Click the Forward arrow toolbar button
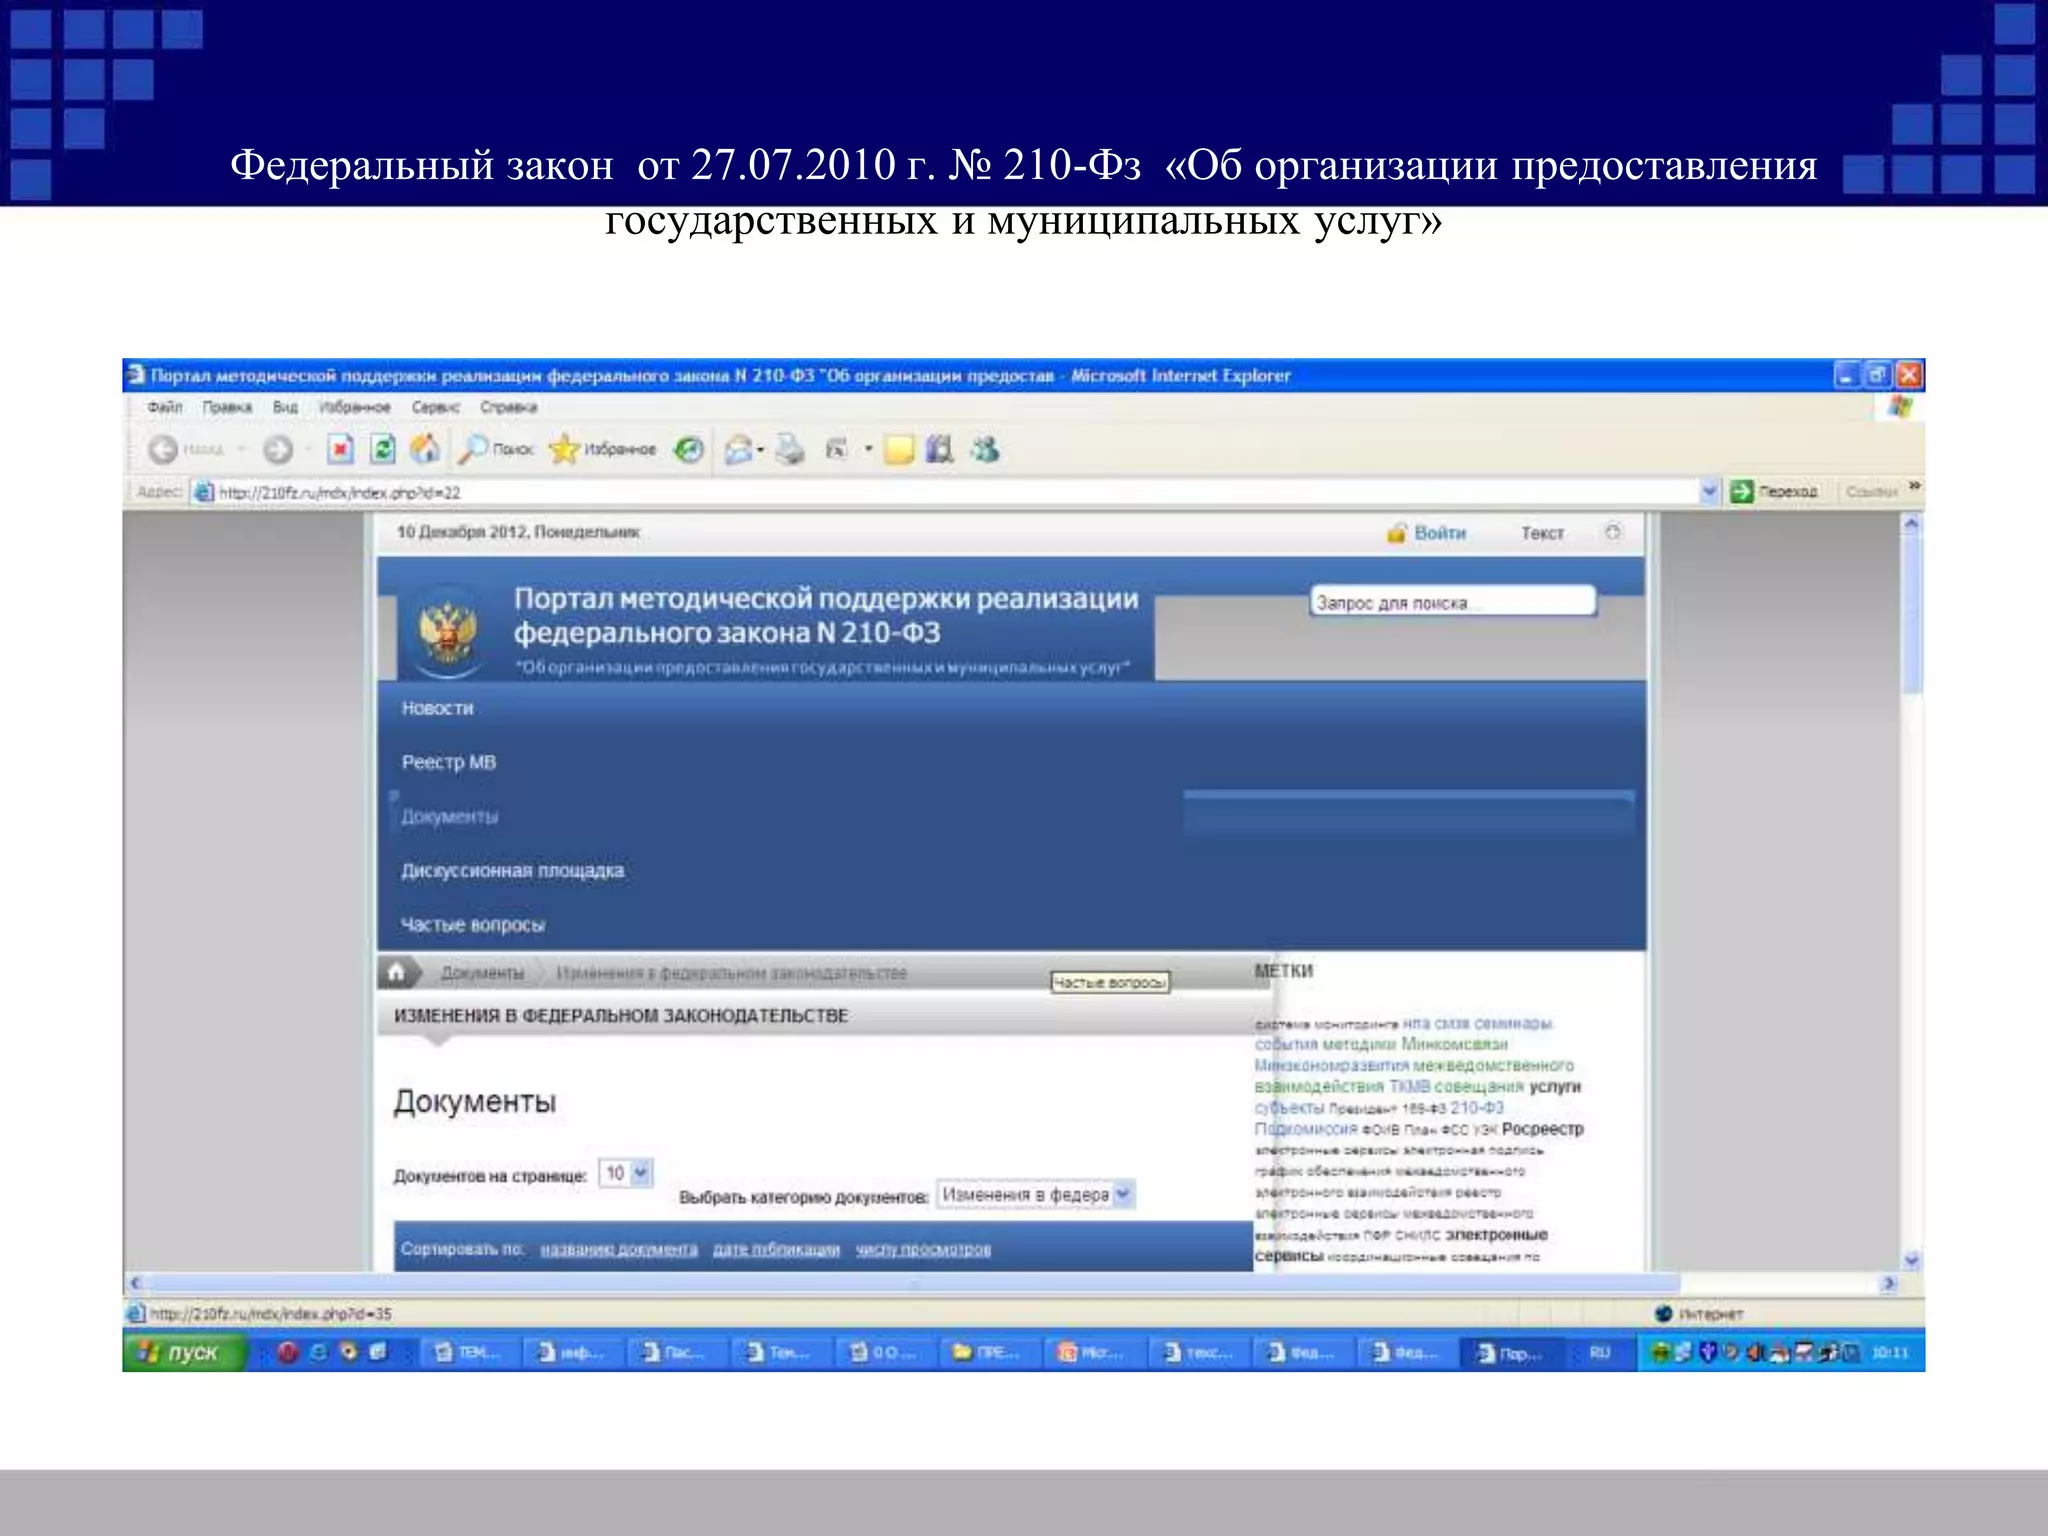 pos(278,450)
